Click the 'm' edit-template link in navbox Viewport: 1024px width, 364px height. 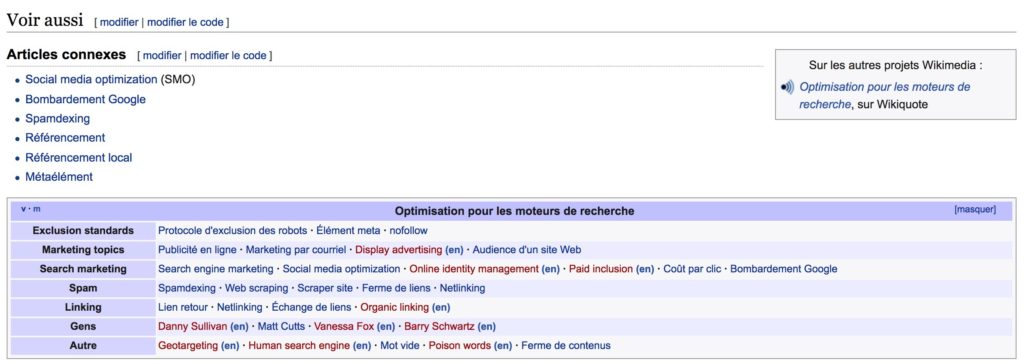tap(37, 209)
